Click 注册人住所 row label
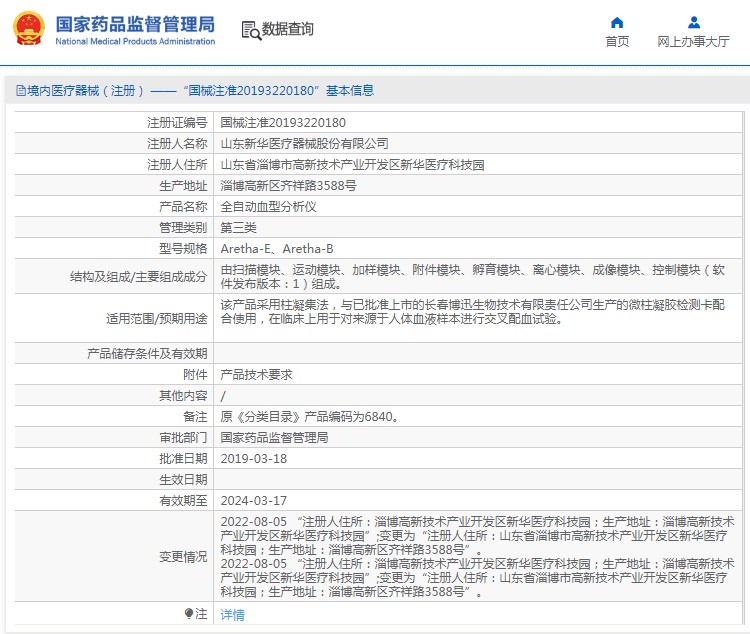 click(x=177, y=165)
